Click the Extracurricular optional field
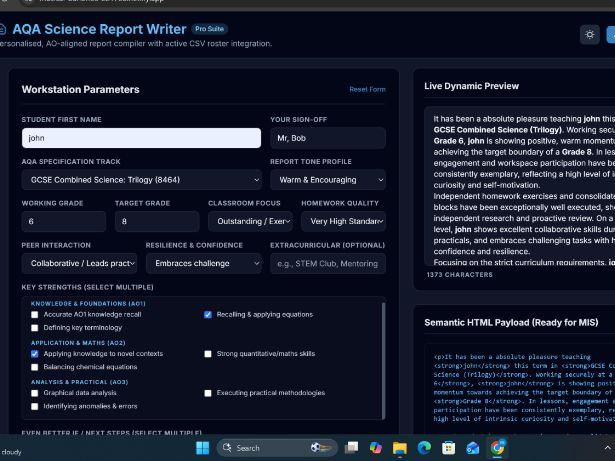This screenshot has height=461, width=615. pyautogui.click(x=328, y=263)
